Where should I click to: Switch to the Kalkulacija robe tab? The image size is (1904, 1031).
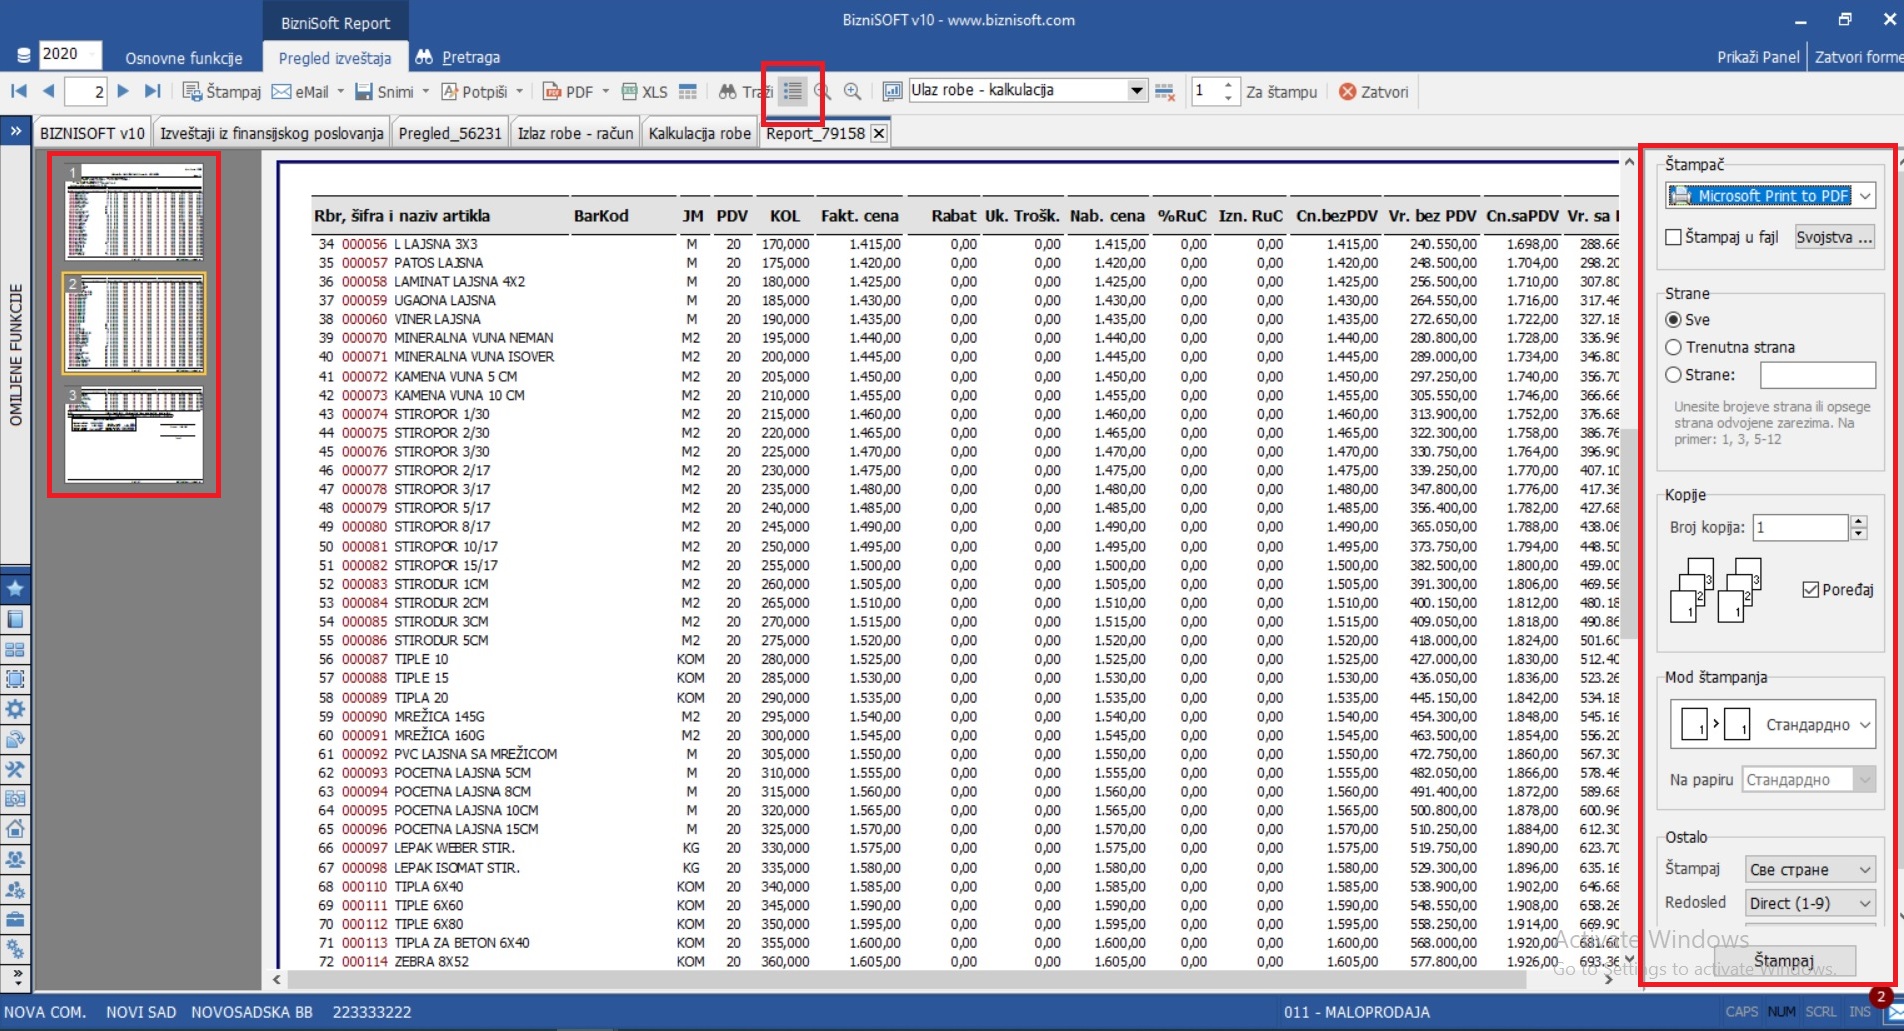click(699, 133)
